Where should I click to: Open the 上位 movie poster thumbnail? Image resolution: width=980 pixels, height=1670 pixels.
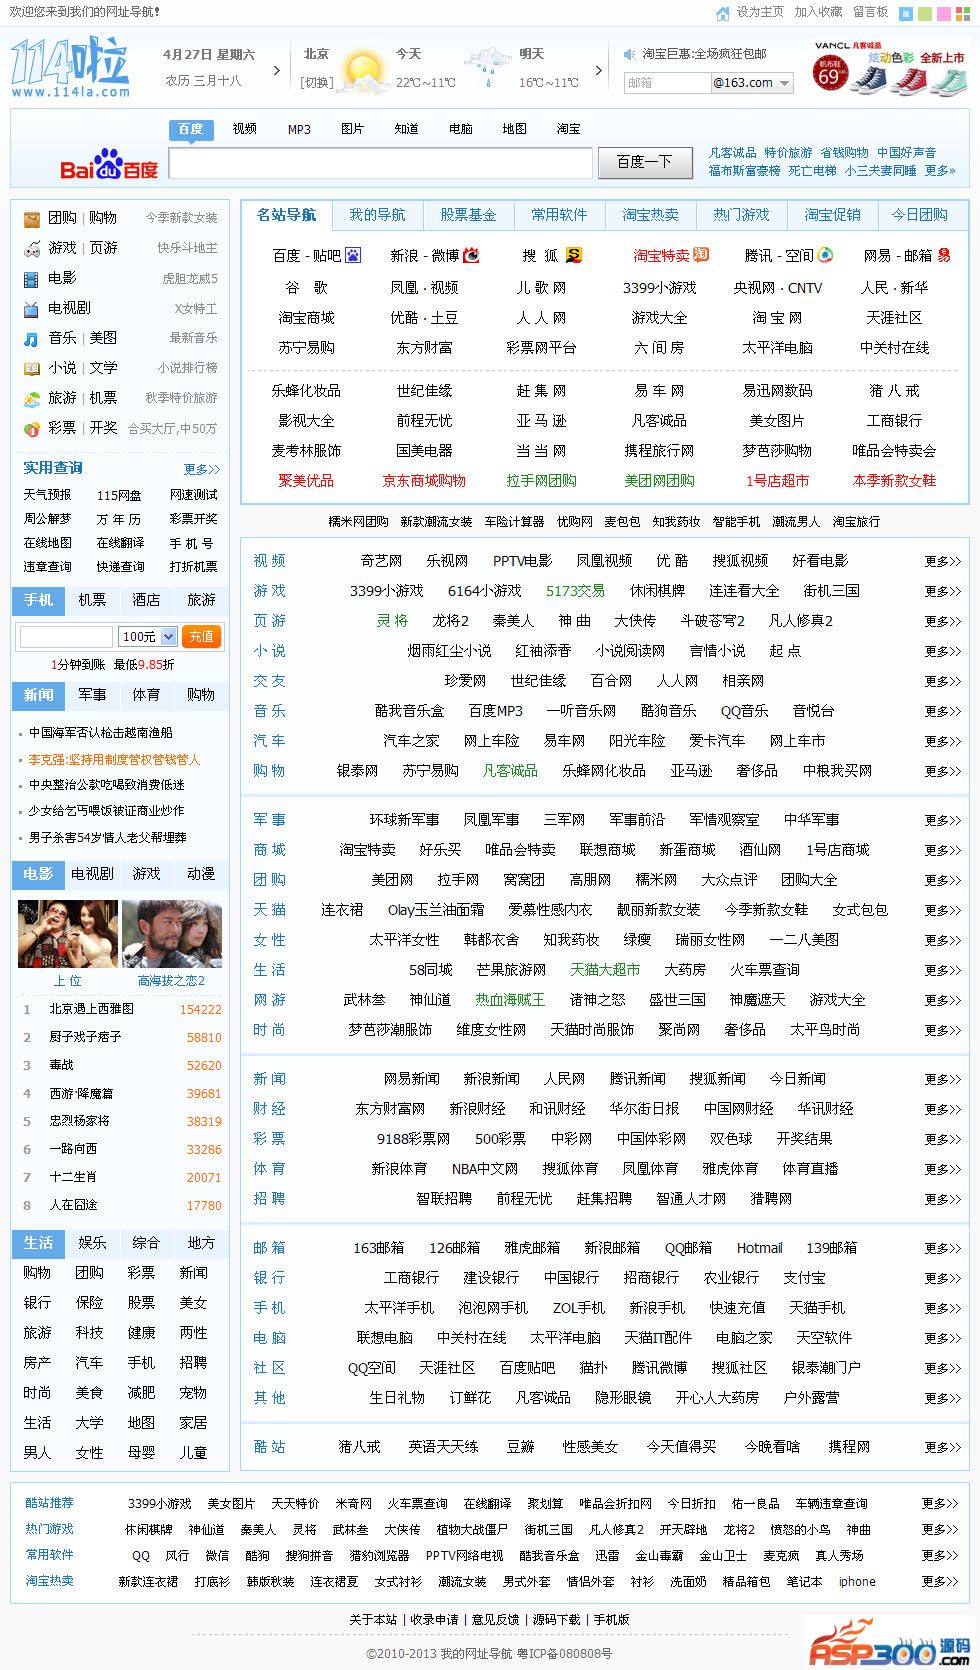[x=68, y=934]
